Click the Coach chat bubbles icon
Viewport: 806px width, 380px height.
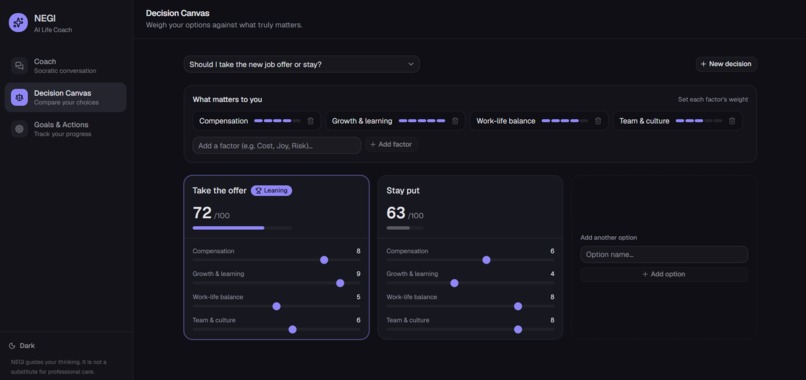pyautogui.click(x=20, y=66)
